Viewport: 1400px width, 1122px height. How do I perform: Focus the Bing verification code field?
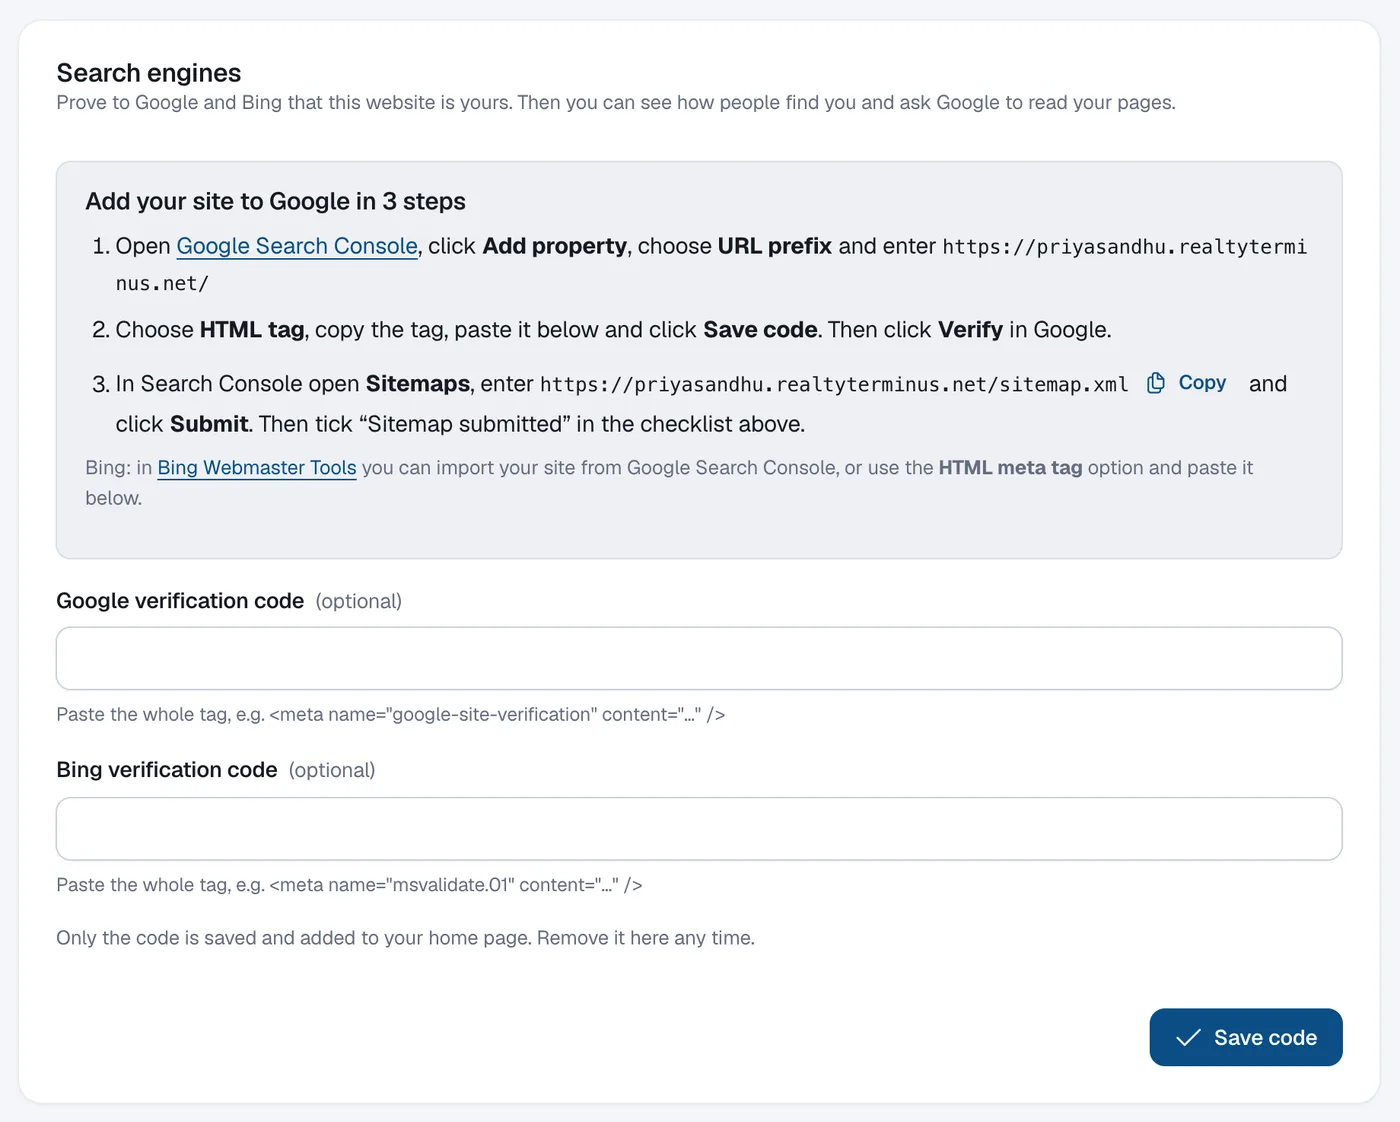point(699,828)
